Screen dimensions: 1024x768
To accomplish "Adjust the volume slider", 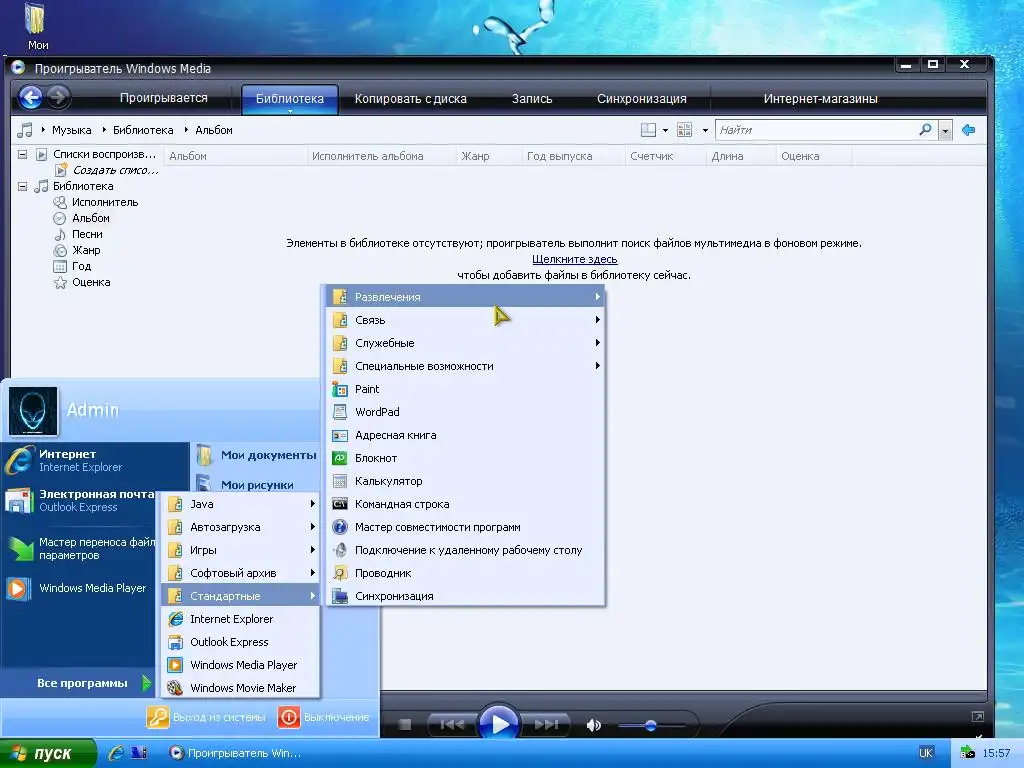I will tap(650, 725).
